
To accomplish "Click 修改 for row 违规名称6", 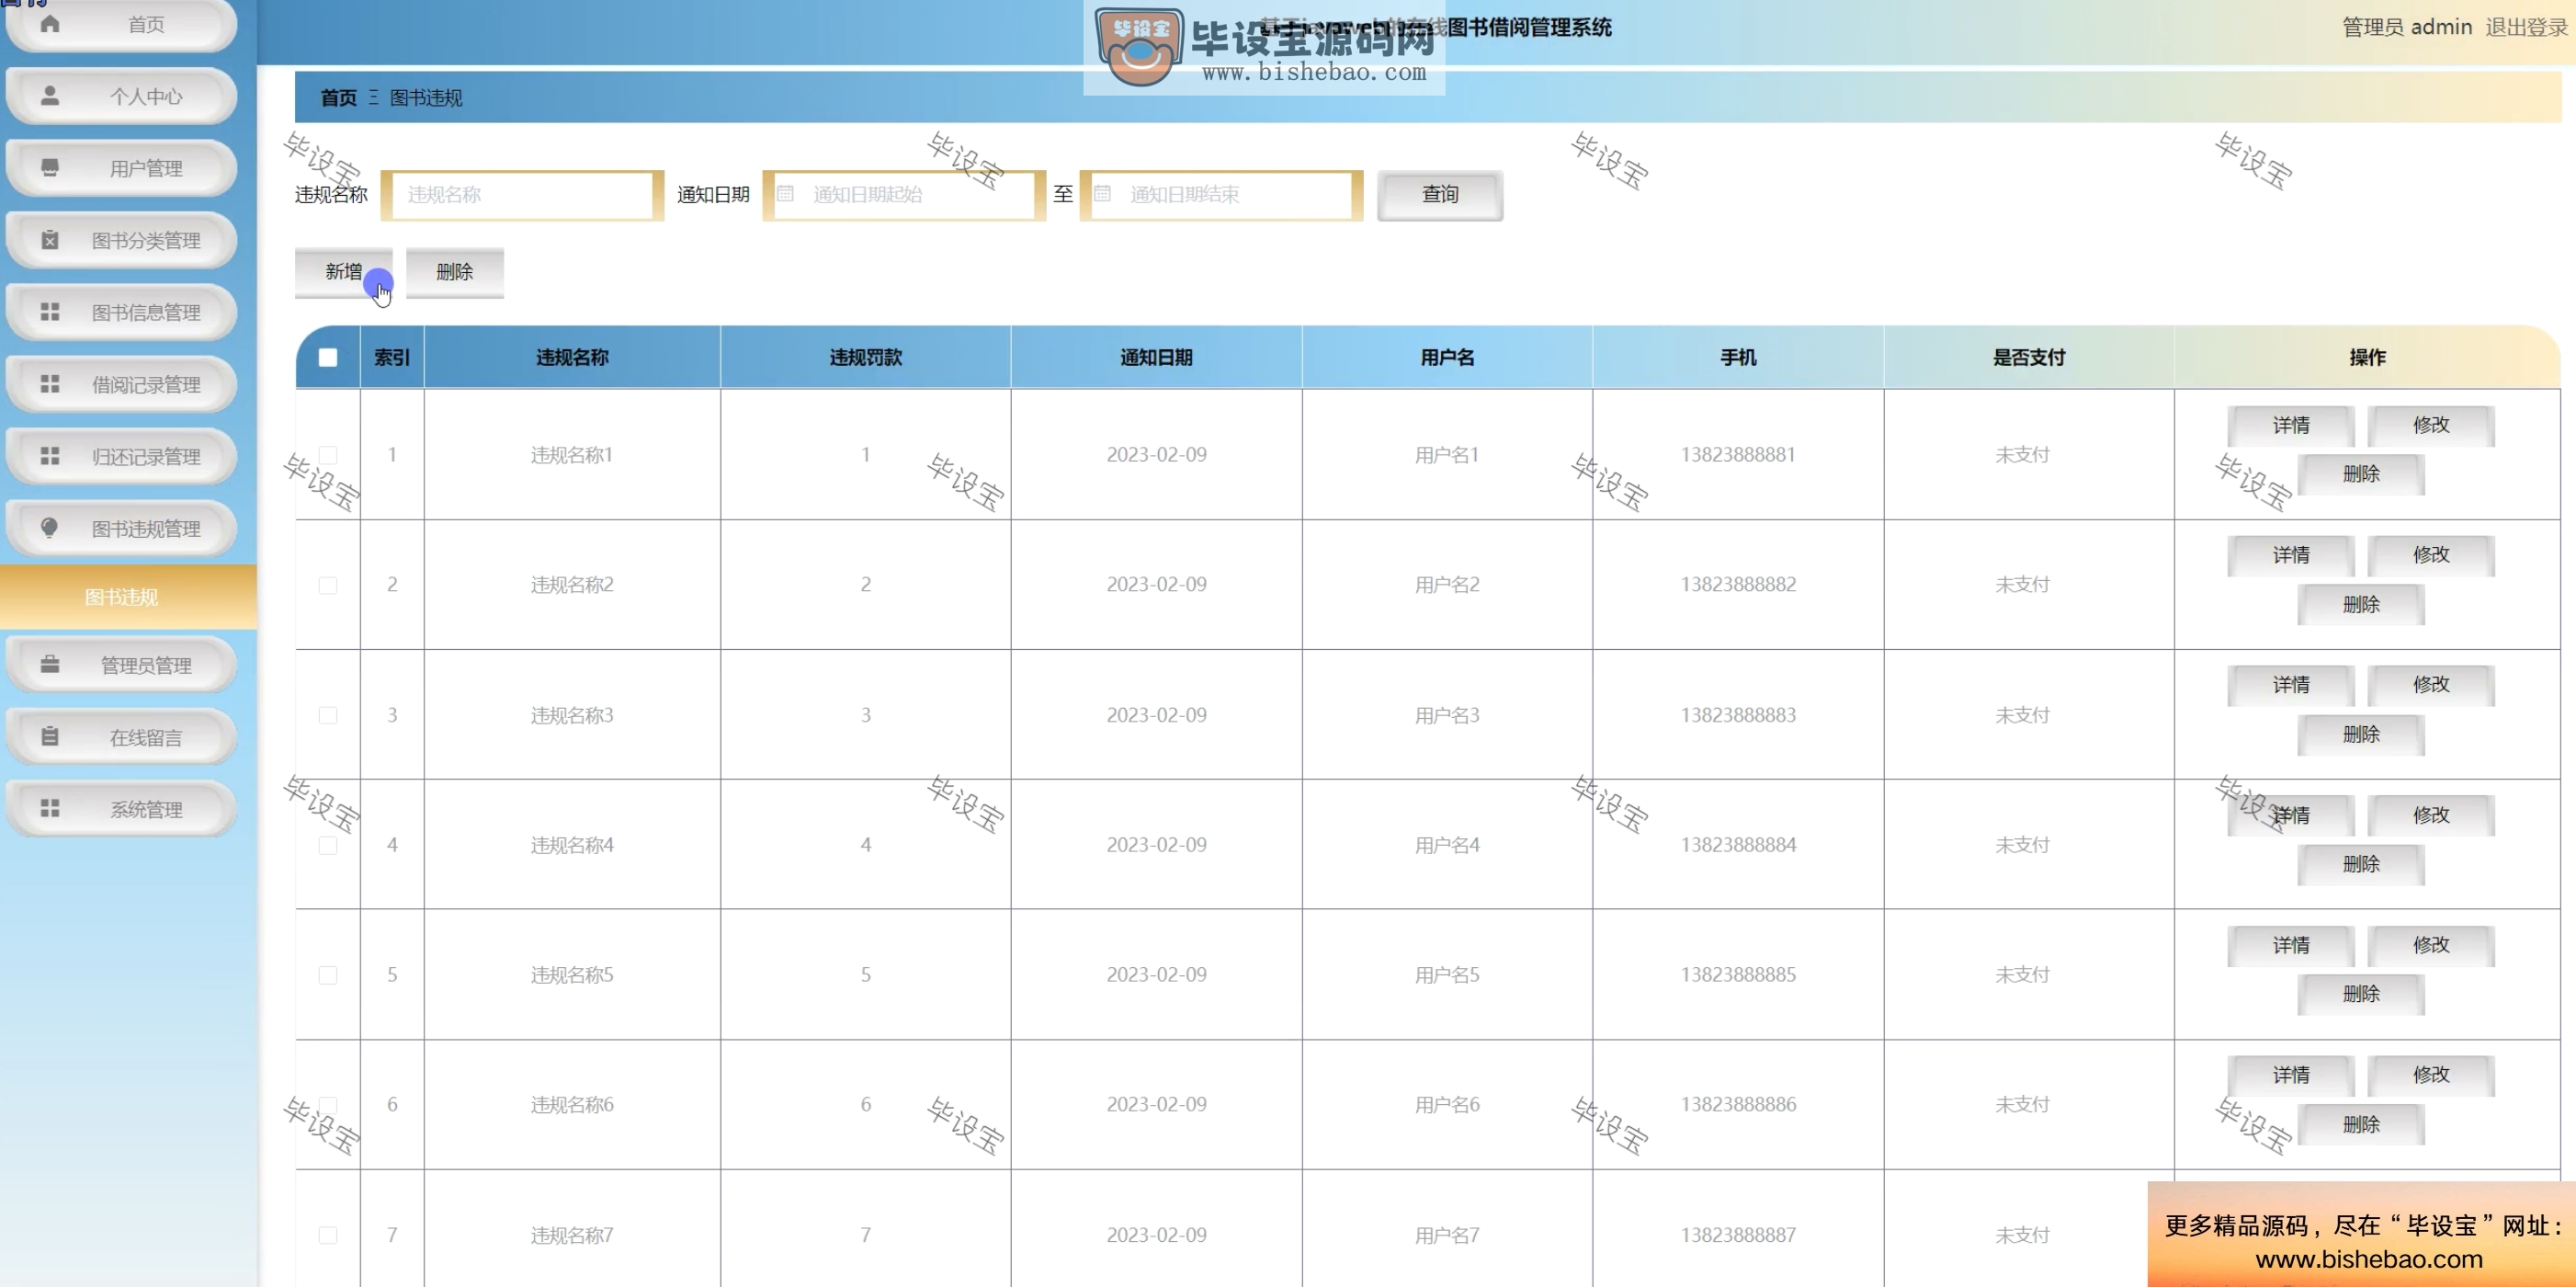I will (2431, 1075).
